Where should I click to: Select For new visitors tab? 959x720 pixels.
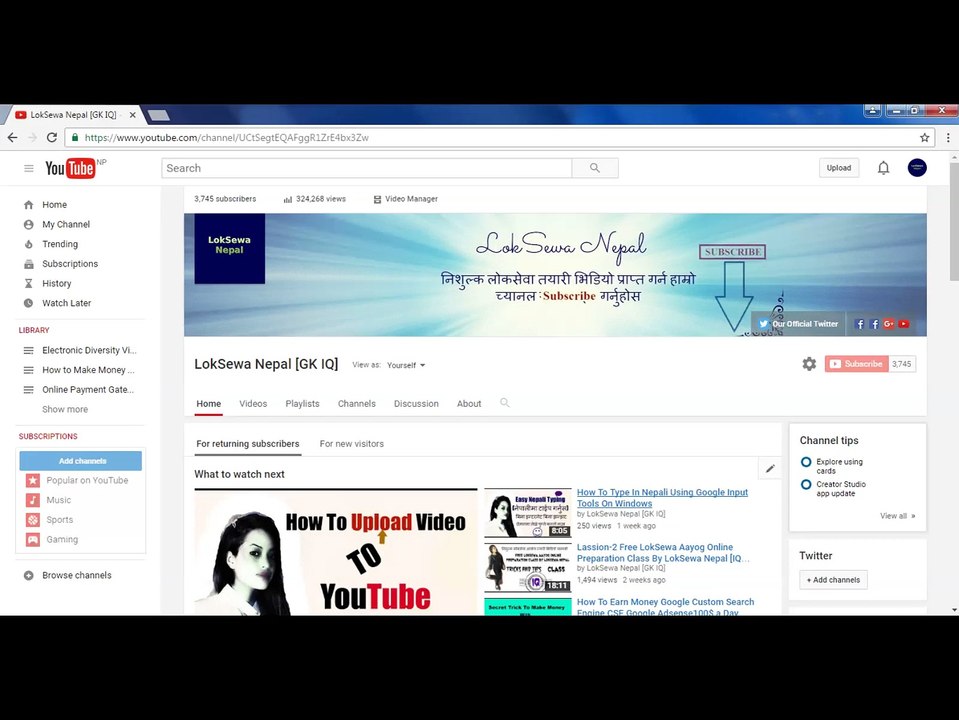tap(352, 444)
